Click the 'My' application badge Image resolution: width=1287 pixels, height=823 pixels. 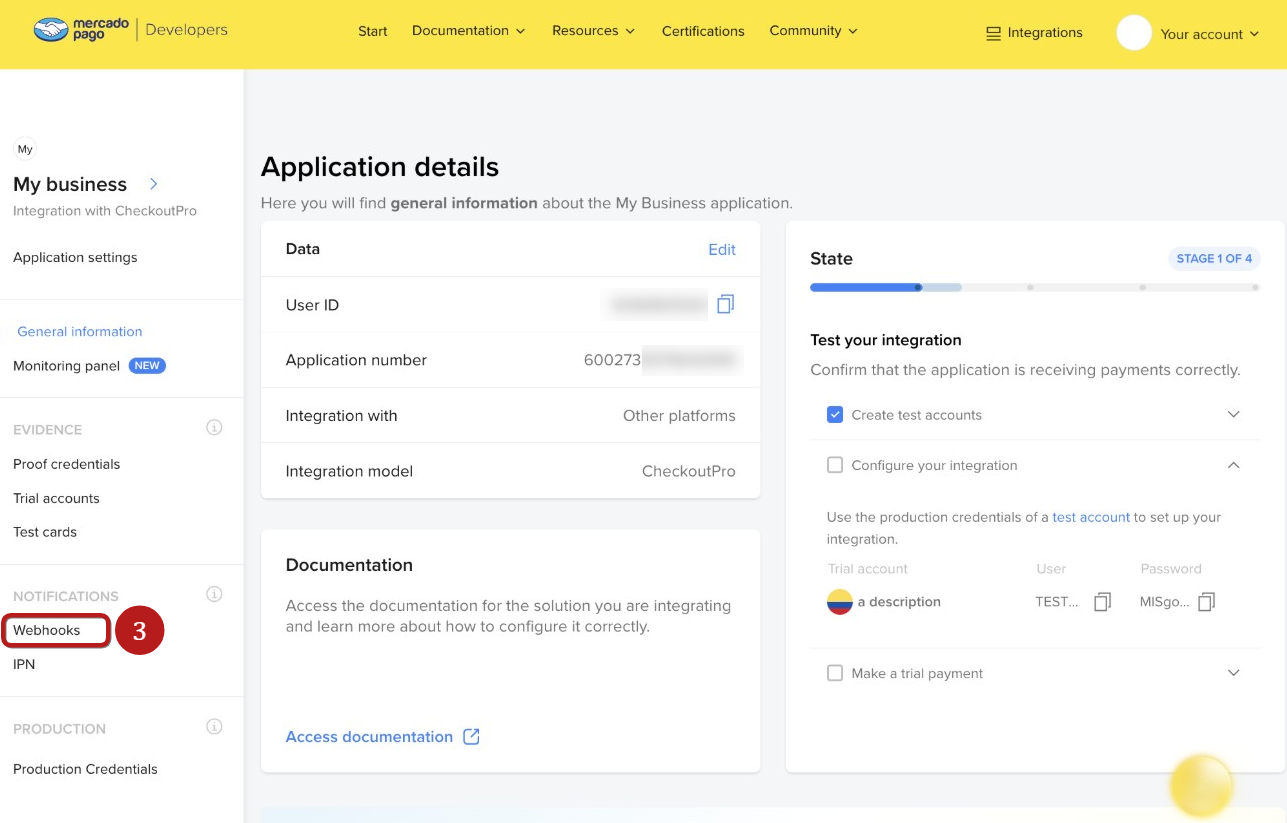coord(25,149)
